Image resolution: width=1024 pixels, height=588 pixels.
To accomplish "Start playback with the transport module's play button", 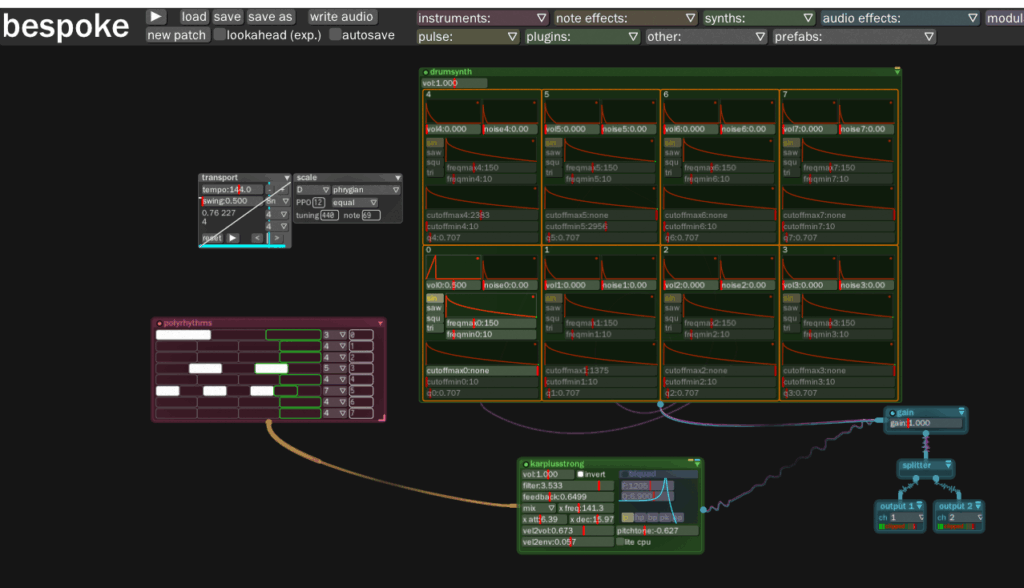I will 232,238.
